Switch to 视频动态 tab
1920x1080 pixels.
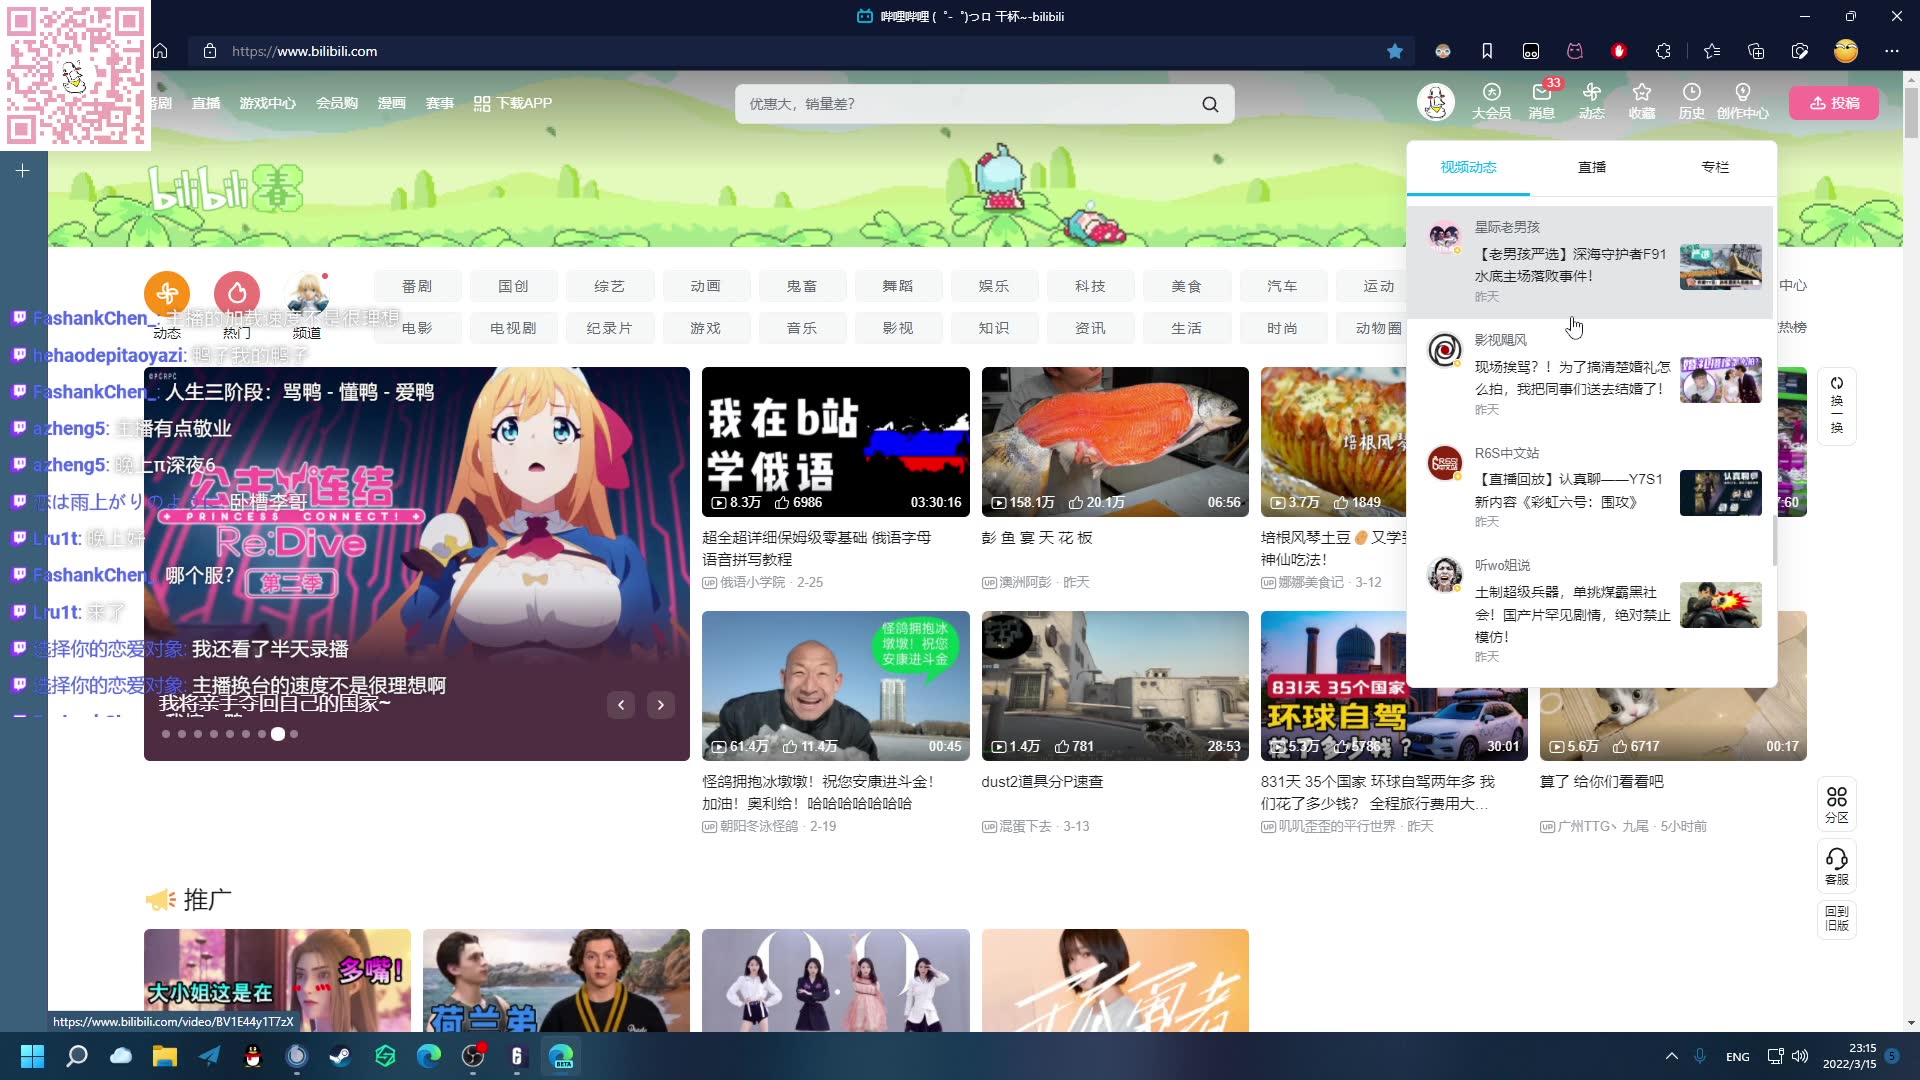pos(1468,167)
